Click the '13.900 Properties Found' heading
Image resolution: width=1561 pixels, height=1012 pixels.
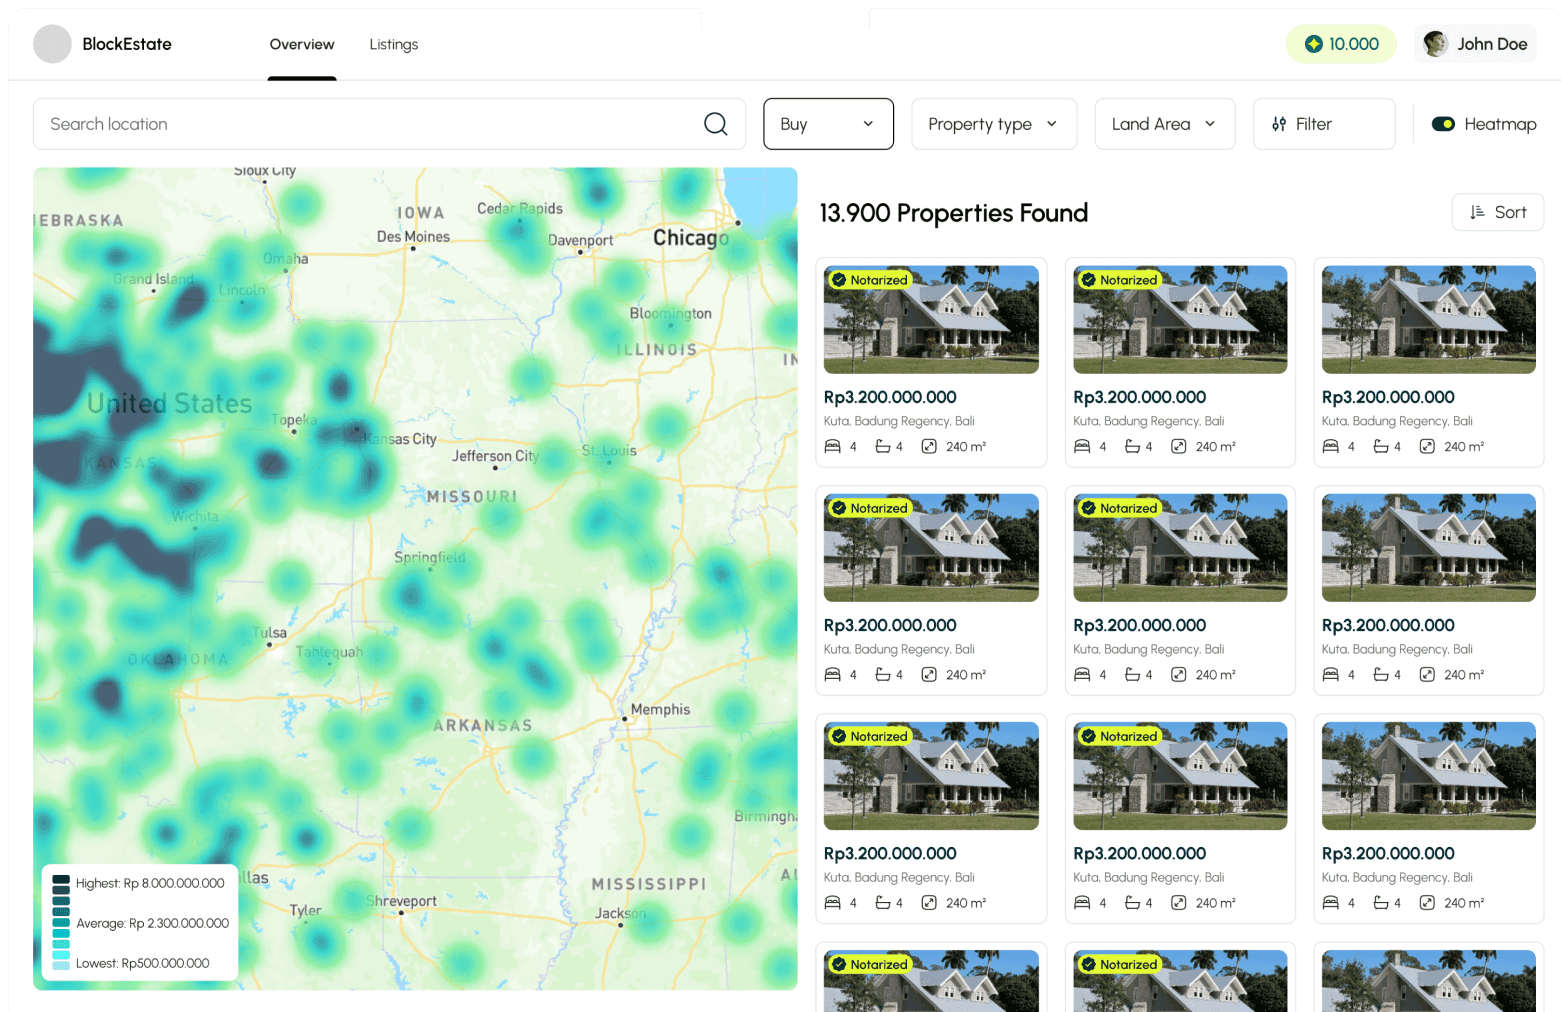(953, 213)
